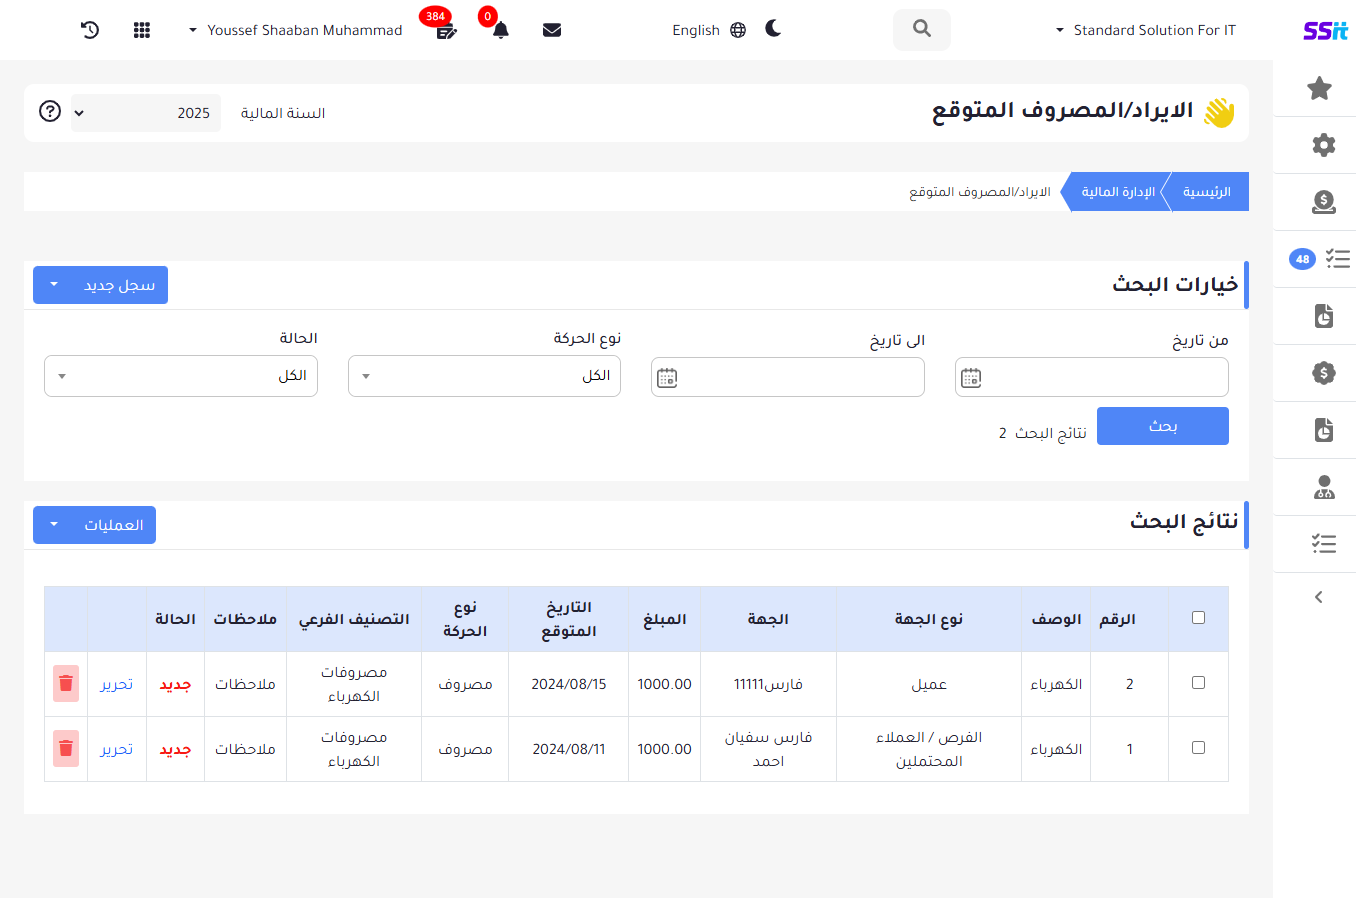Open calendar picker for من تاريخ

(971, 378)
